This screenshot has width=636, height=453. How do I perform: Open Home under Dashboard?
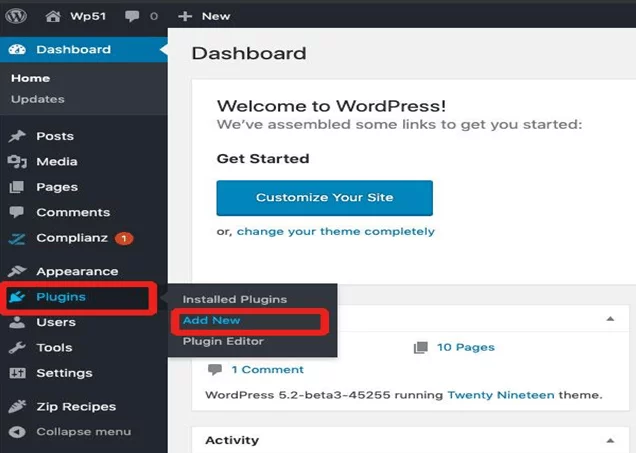30,78
